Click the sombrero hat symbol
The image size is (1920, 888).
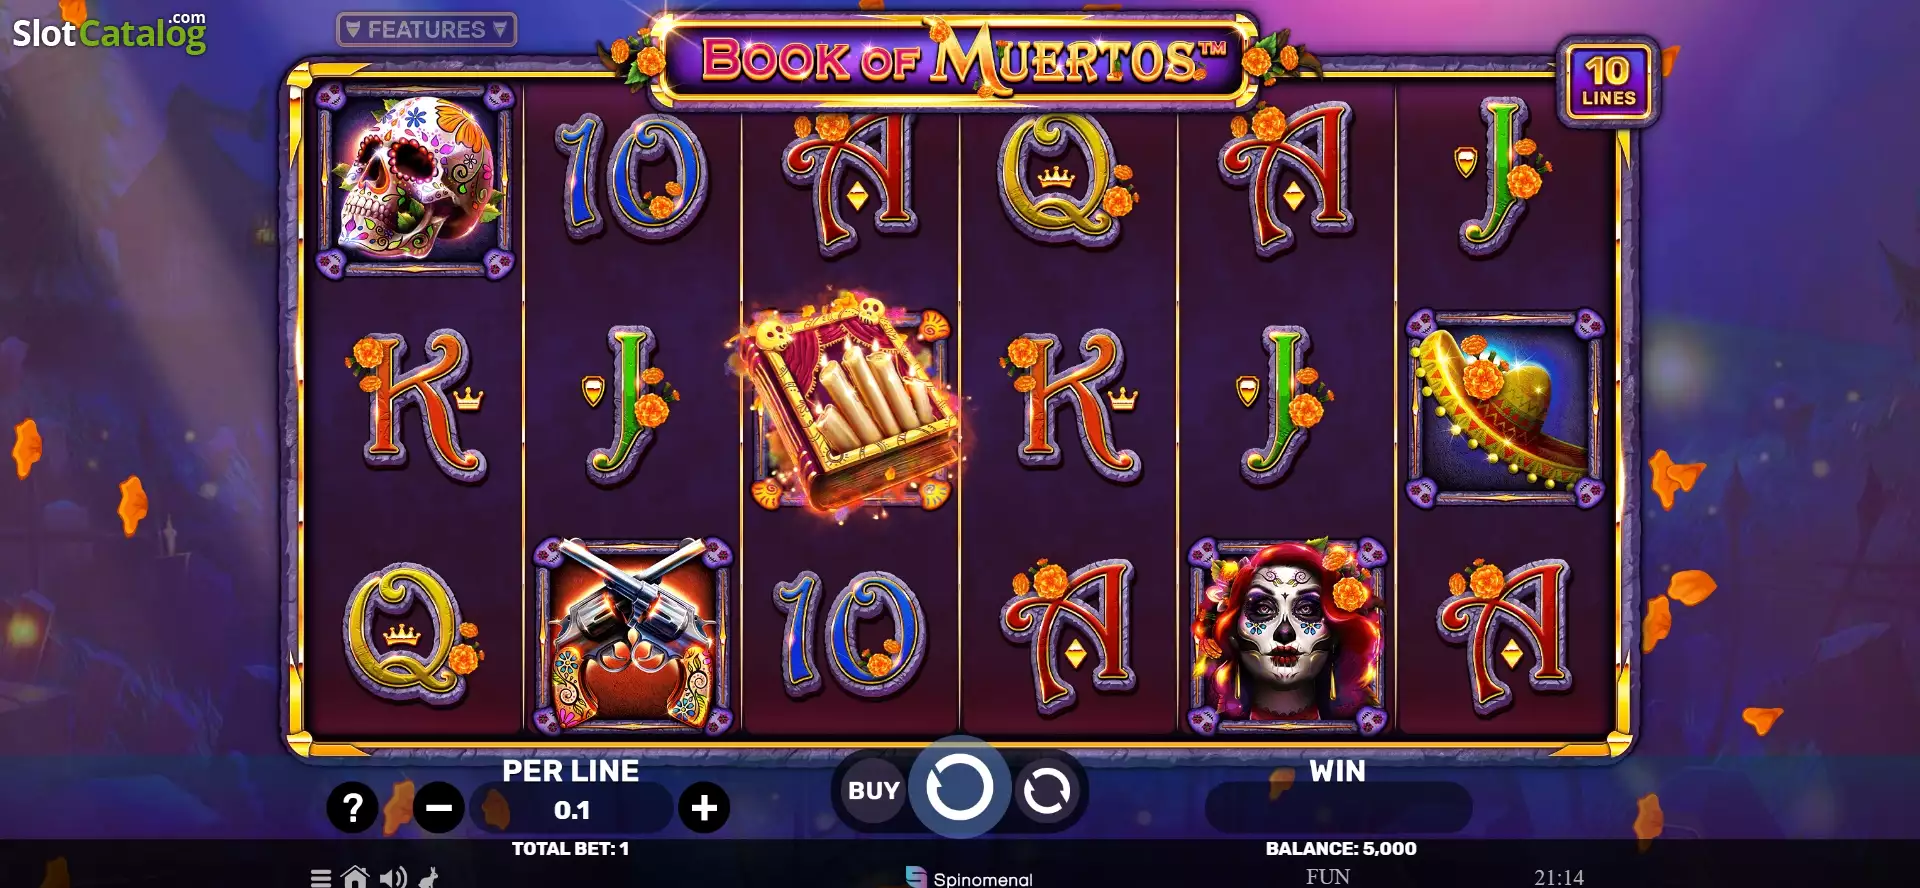(x=1505, y=407)
